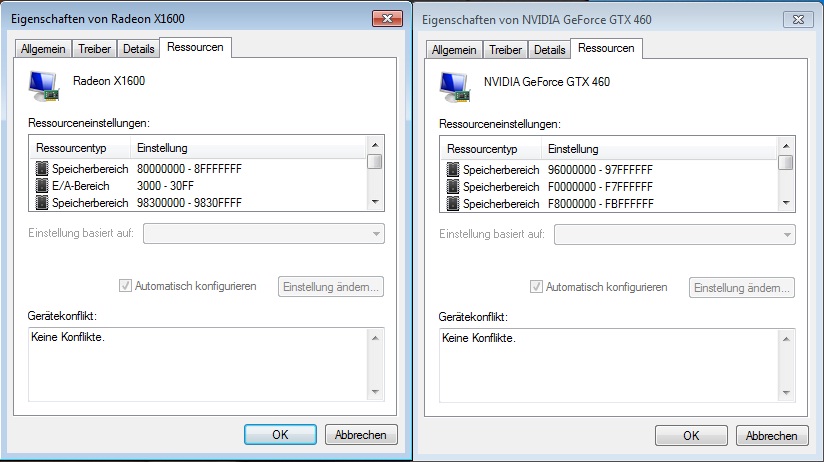This screenshot has height=462, width=824.
Task: Open Details tab in Radeon X1600 window
Action: coord(138,49)
